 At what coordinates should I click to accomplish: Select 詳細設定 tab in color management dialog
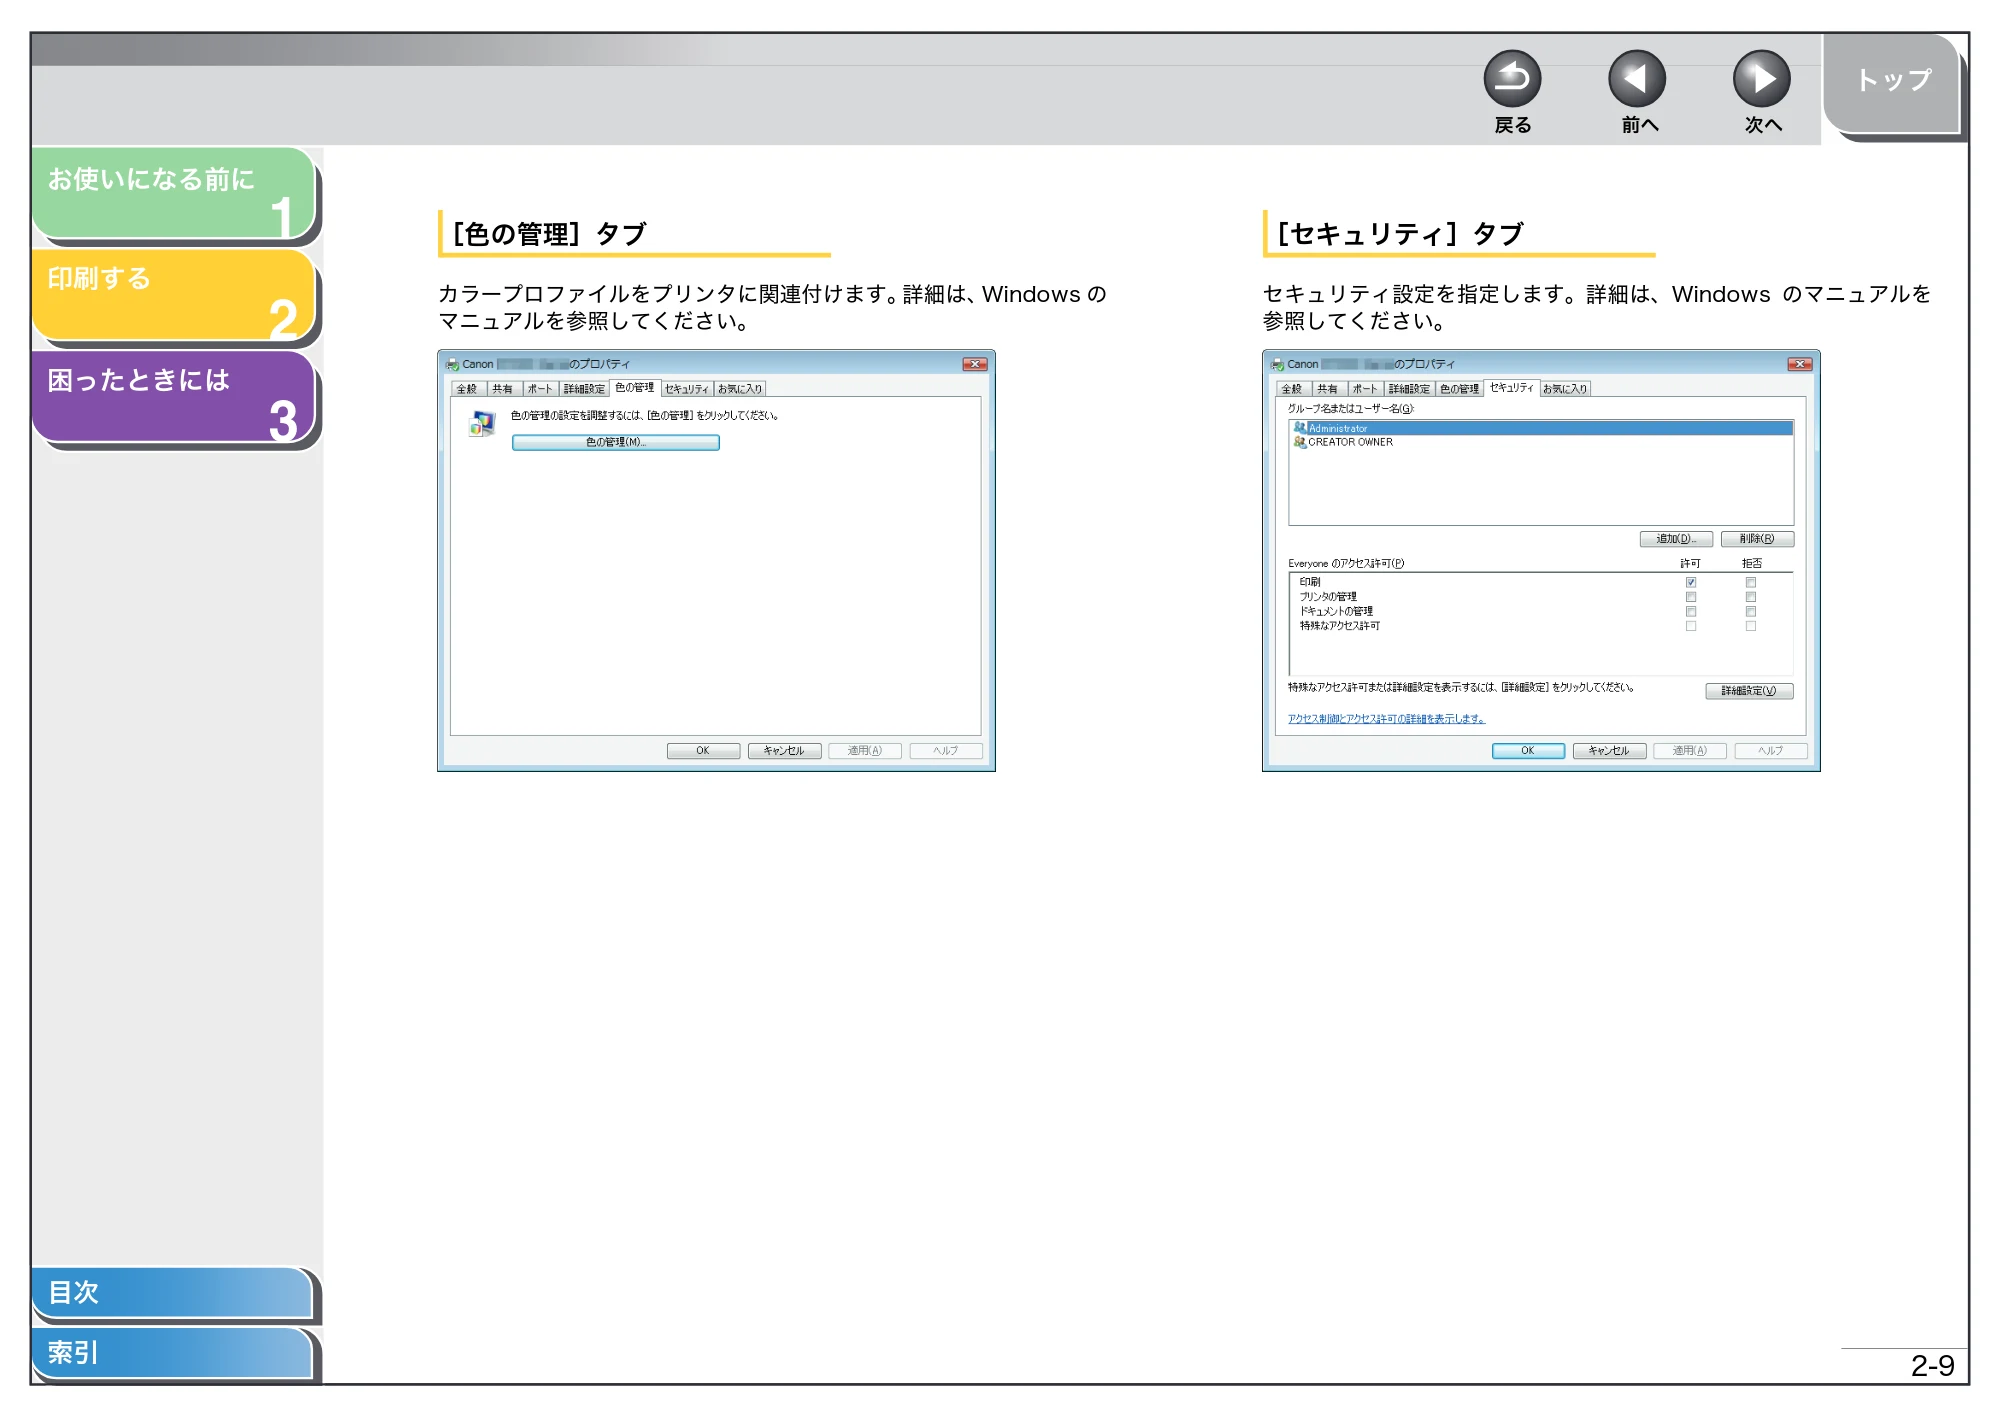coord(584,389)
